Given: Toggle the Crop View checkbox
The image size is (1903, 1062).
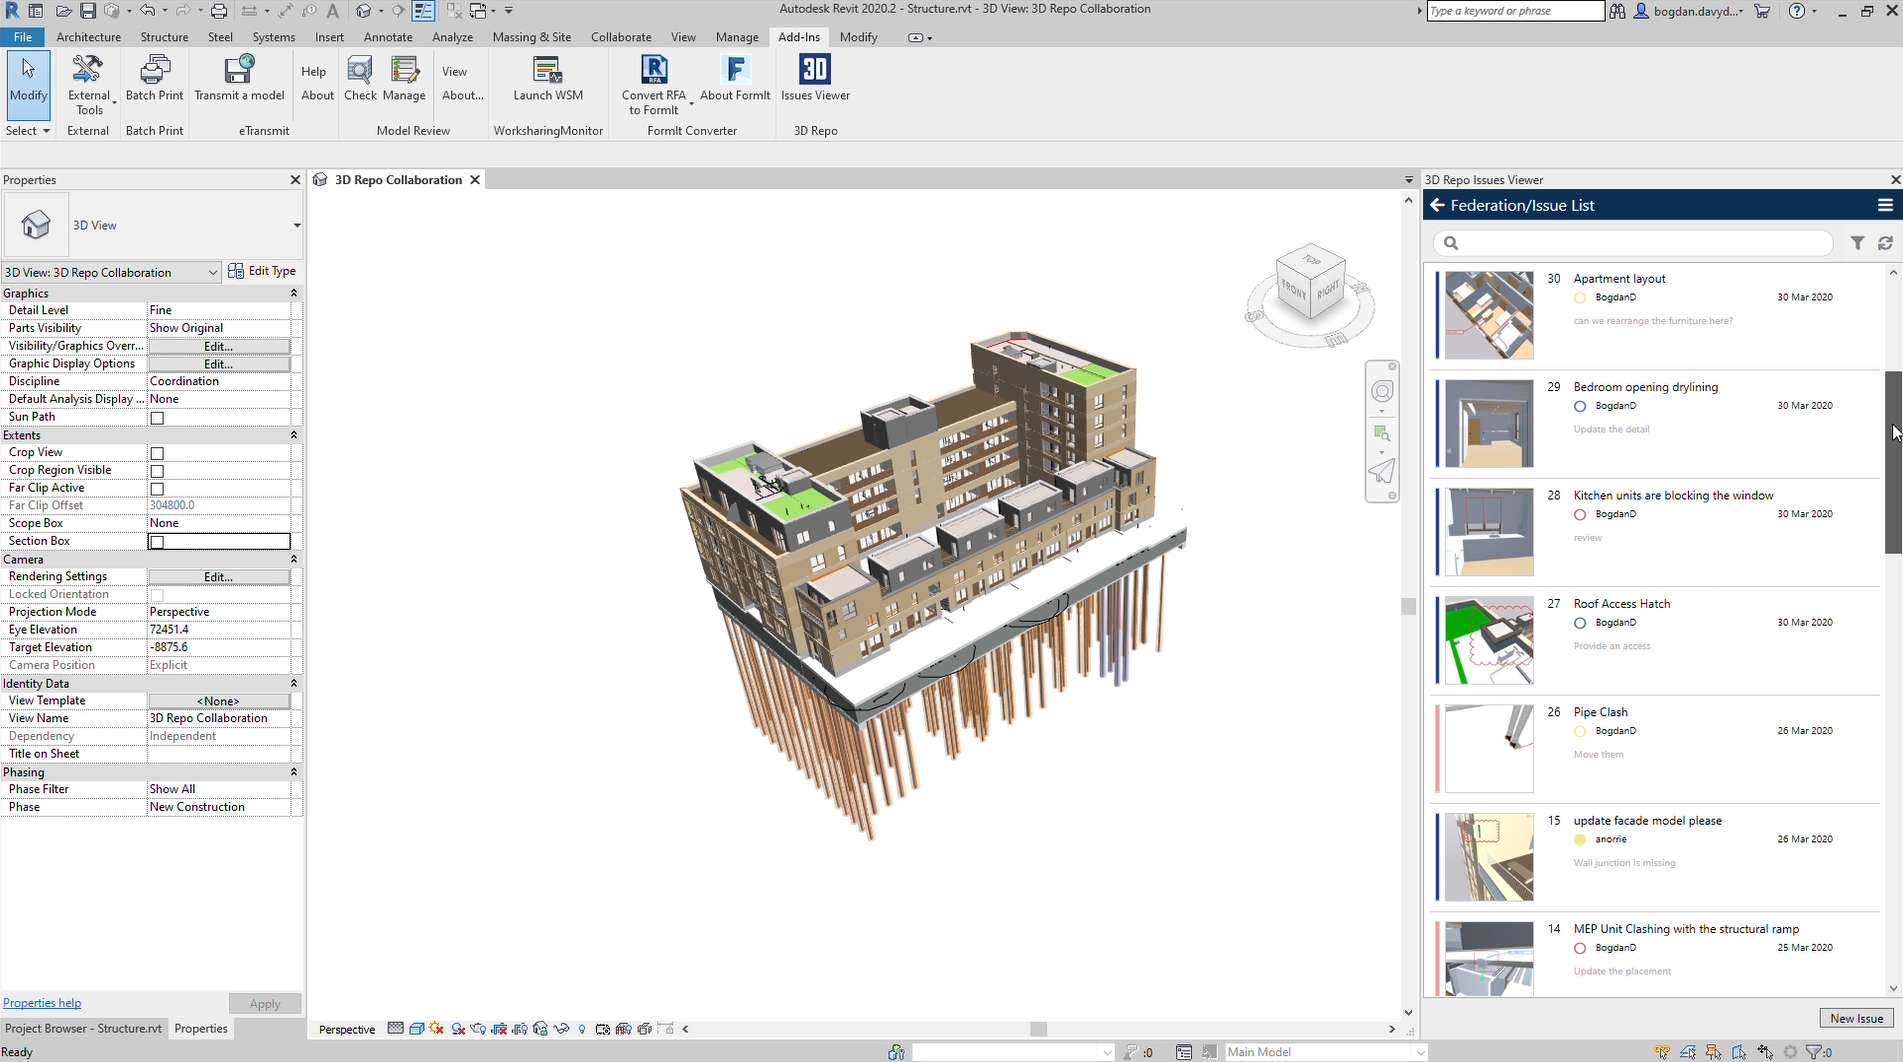Looking at the screenshot, I should point(157,453).
